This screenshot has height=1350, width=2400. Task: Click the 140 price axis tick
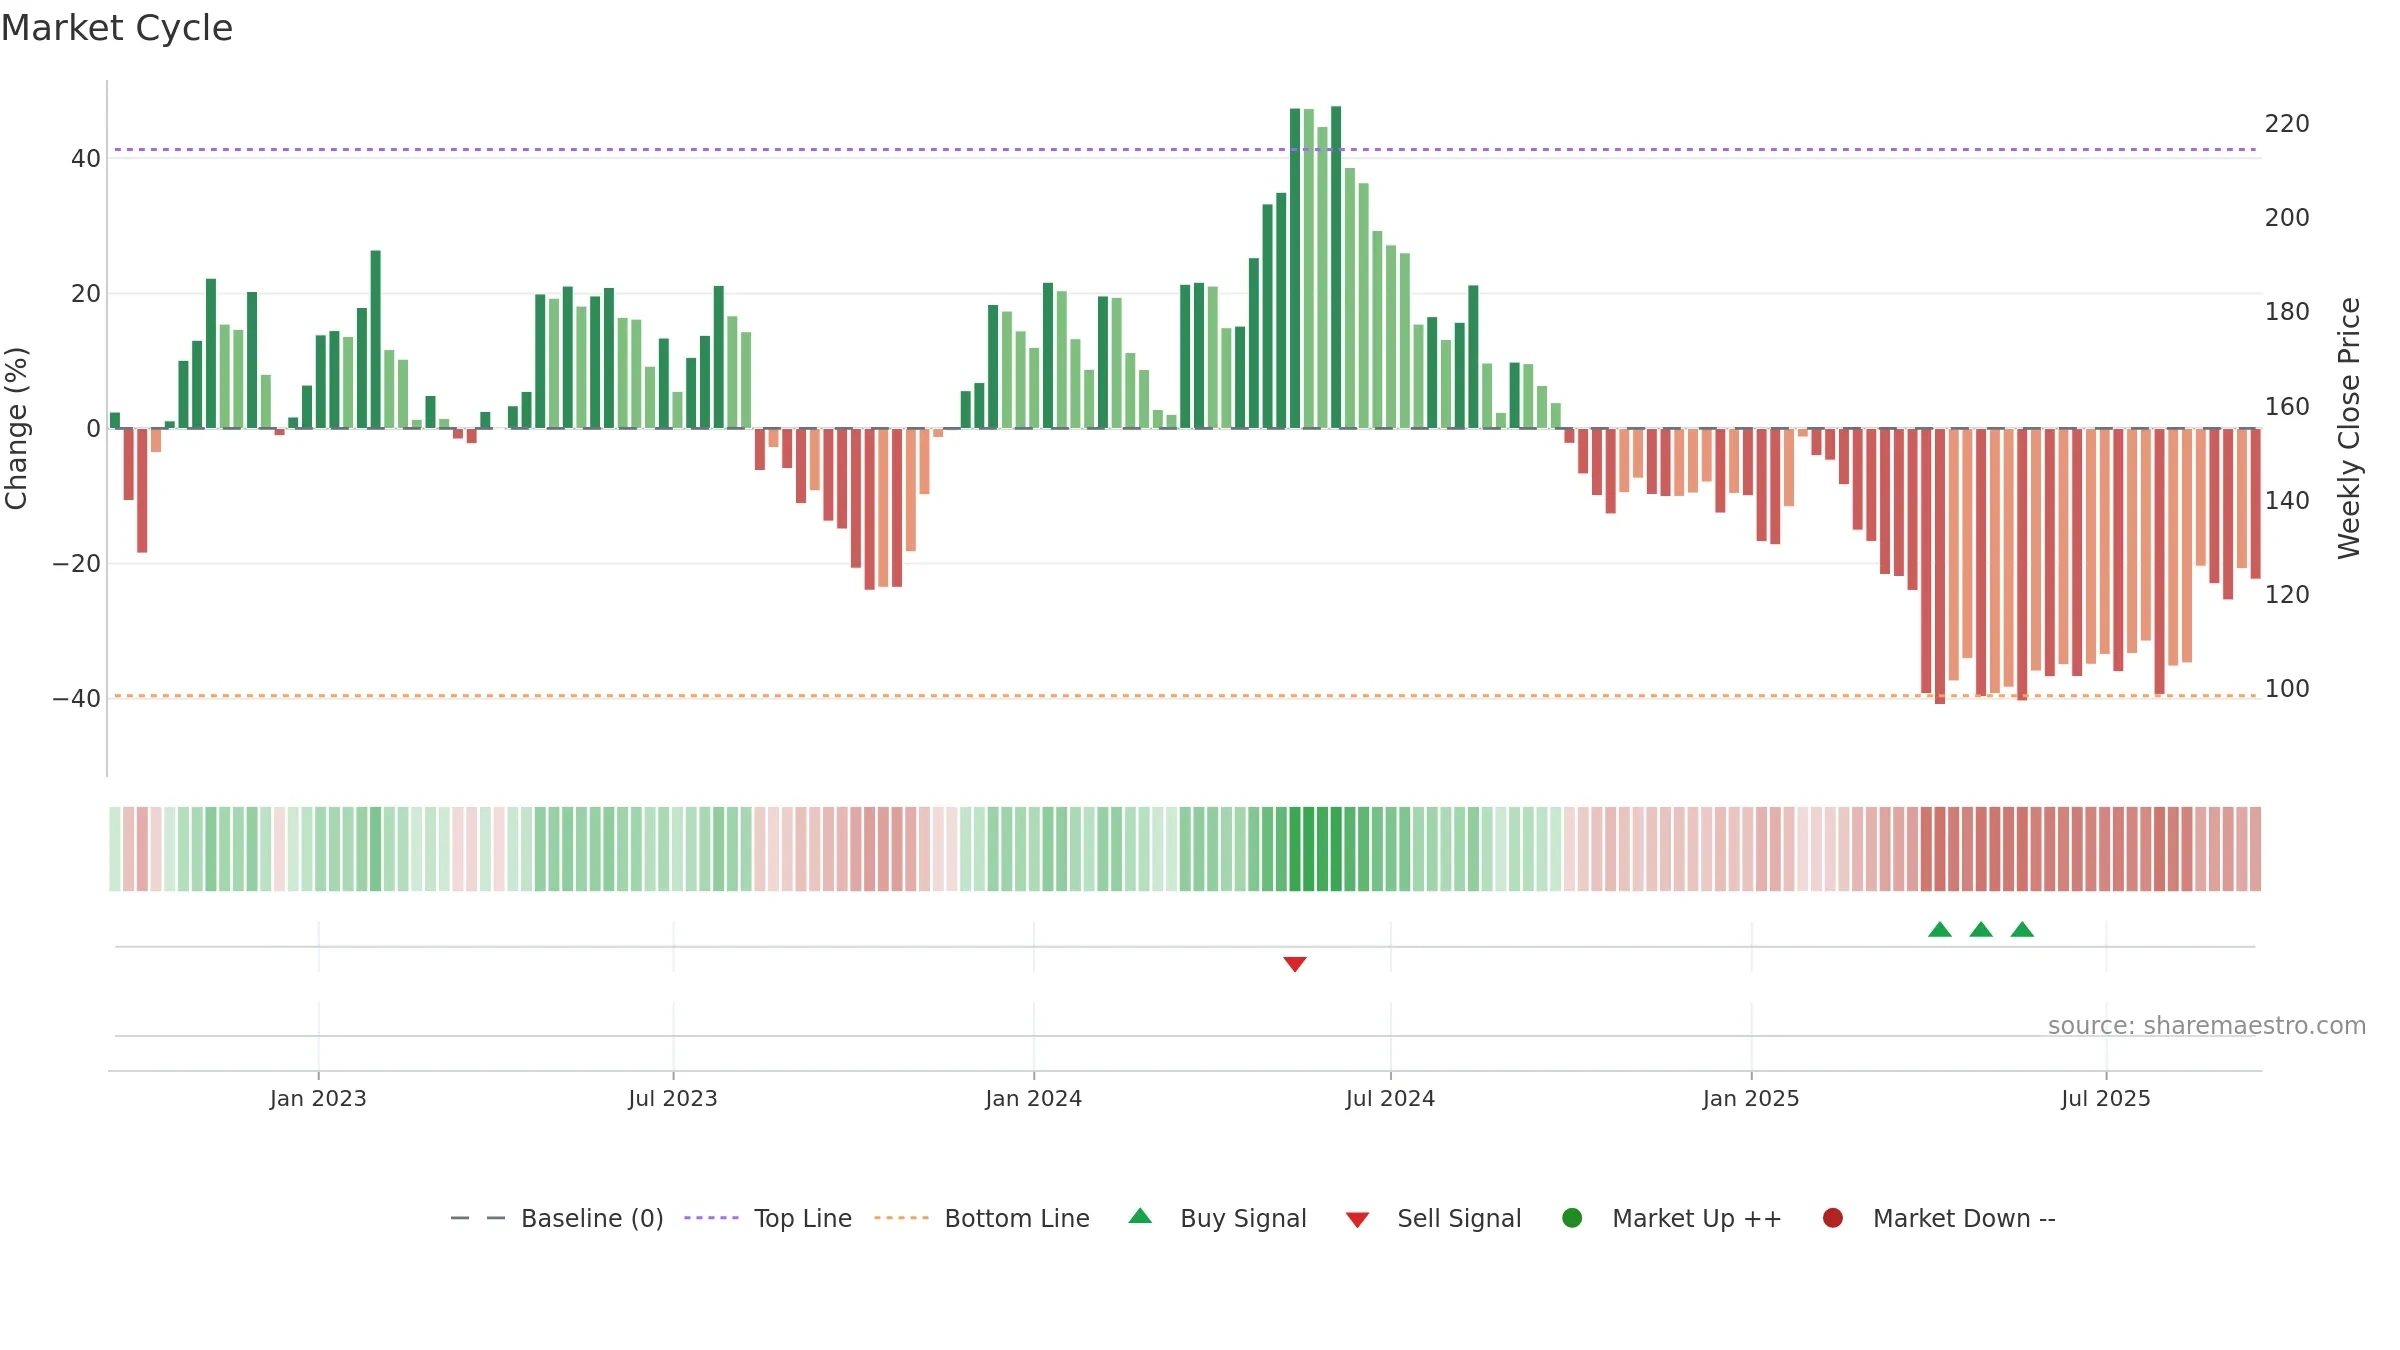coord(2287,501)
